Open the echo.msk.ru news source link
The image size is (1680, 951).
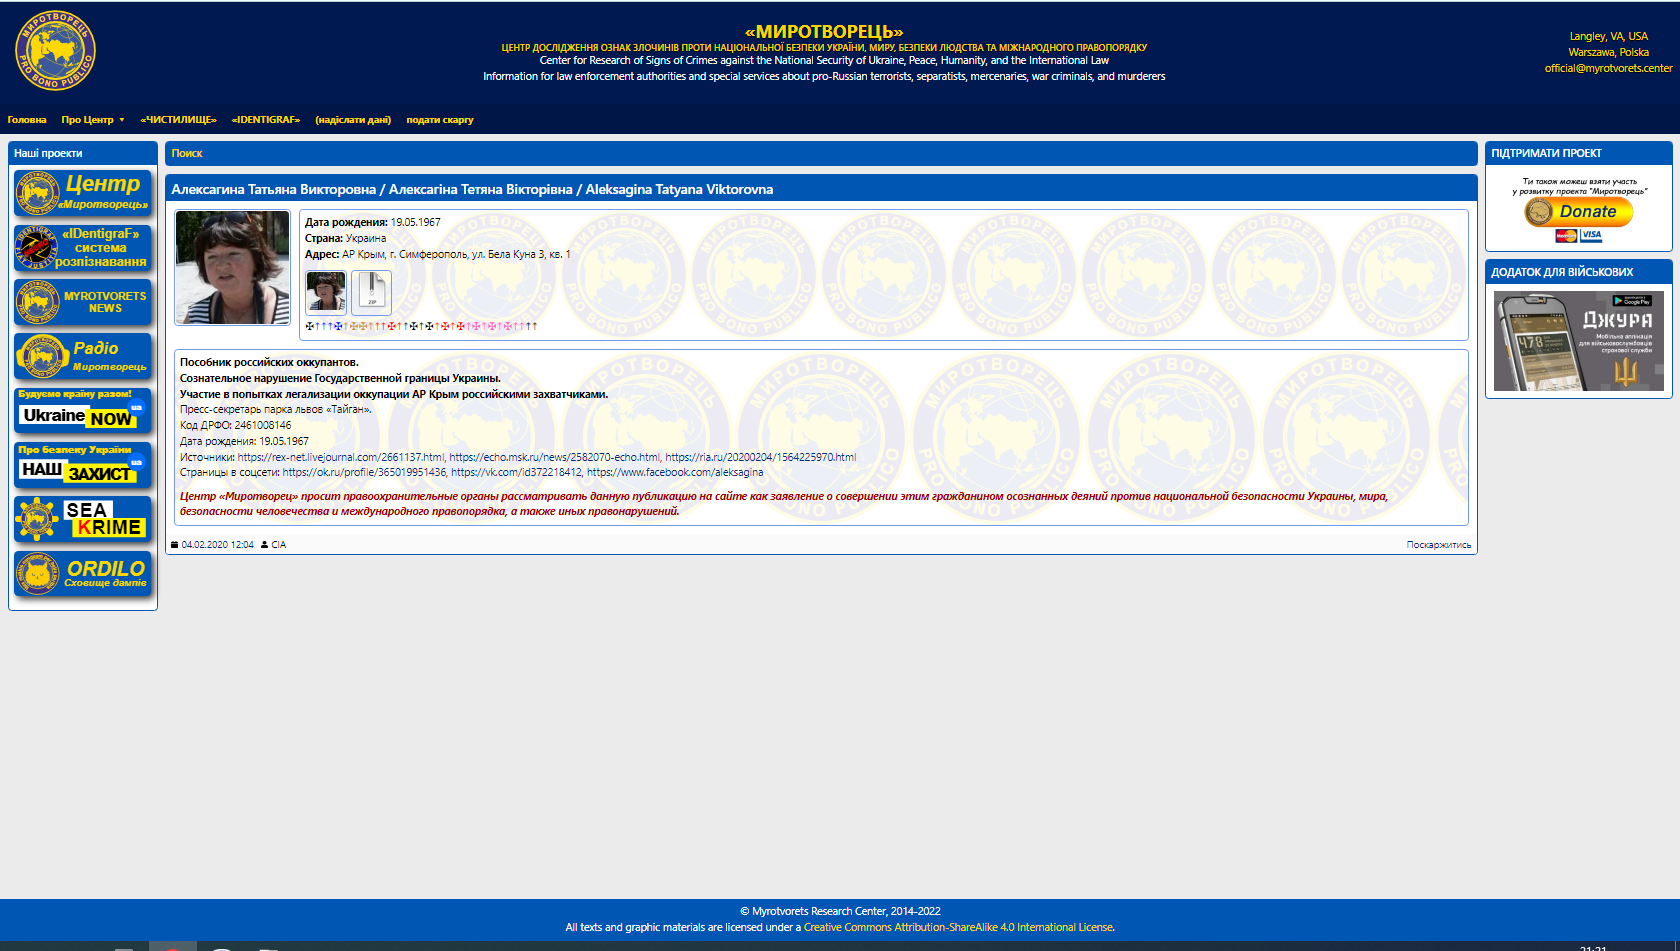(x=555, y=457)
